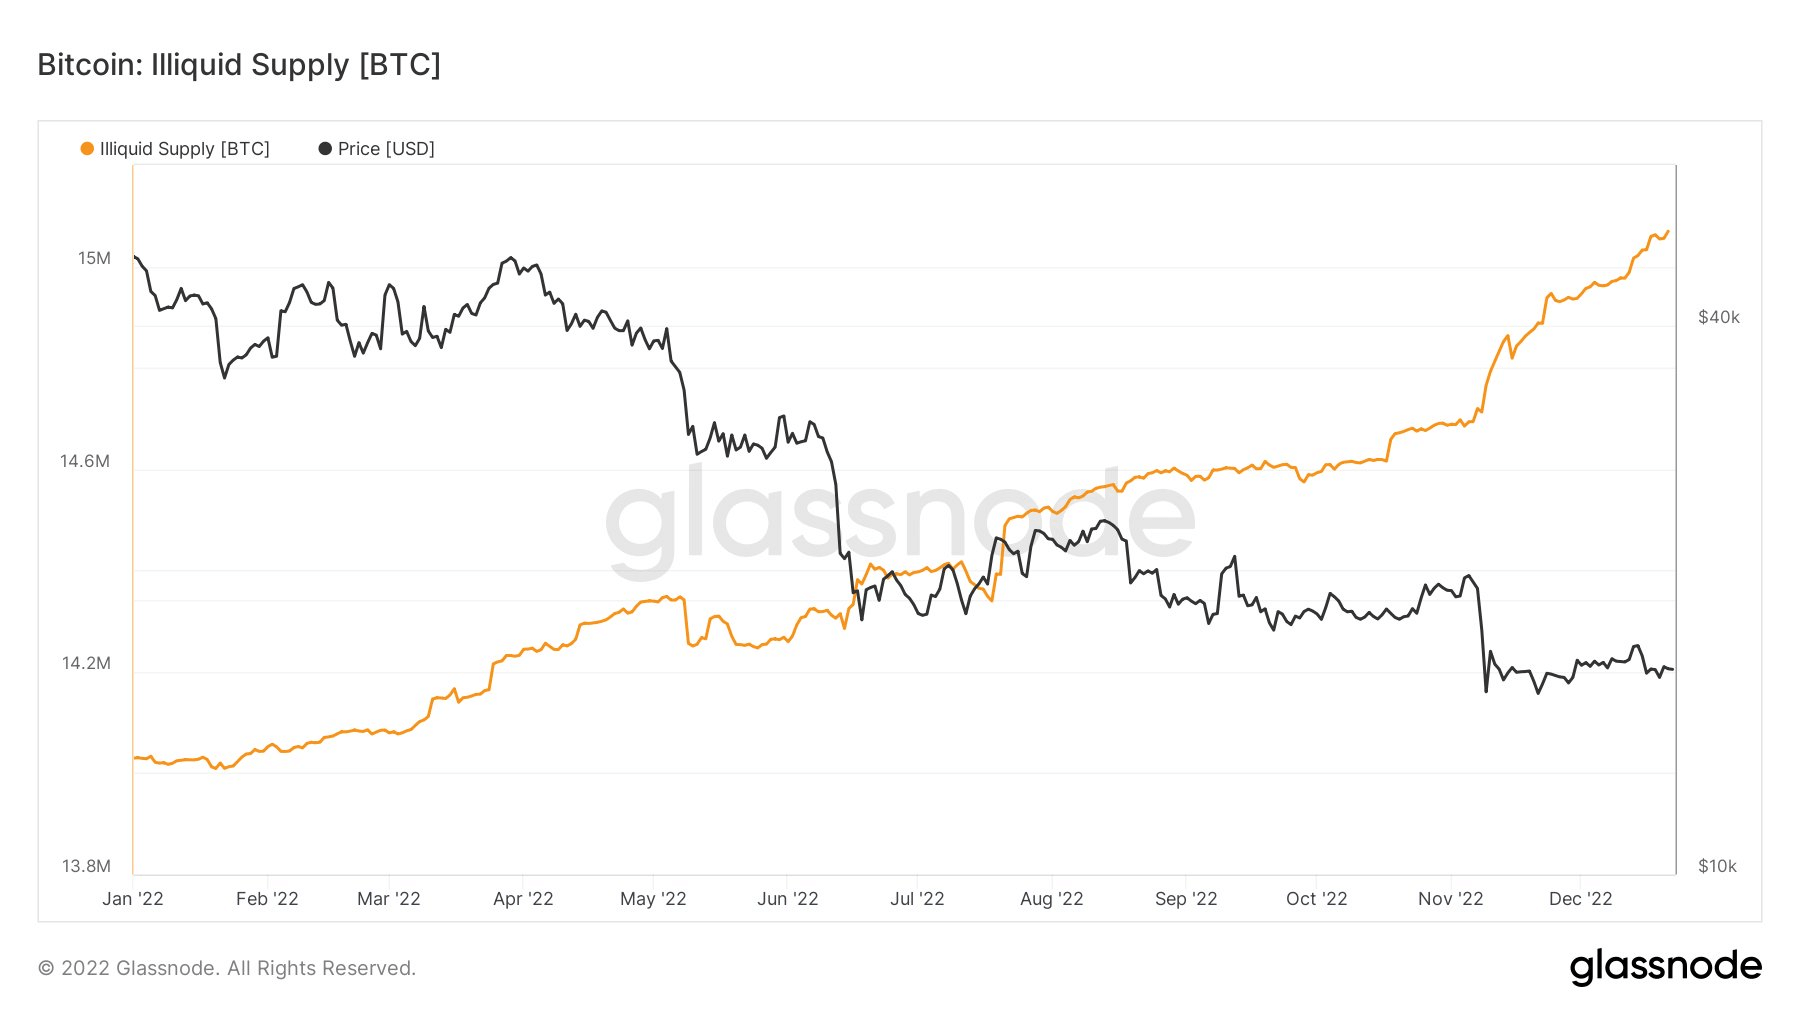Click the $10k right axis label
This screenshot has height=1013, width=1800.
(1717, 866)
